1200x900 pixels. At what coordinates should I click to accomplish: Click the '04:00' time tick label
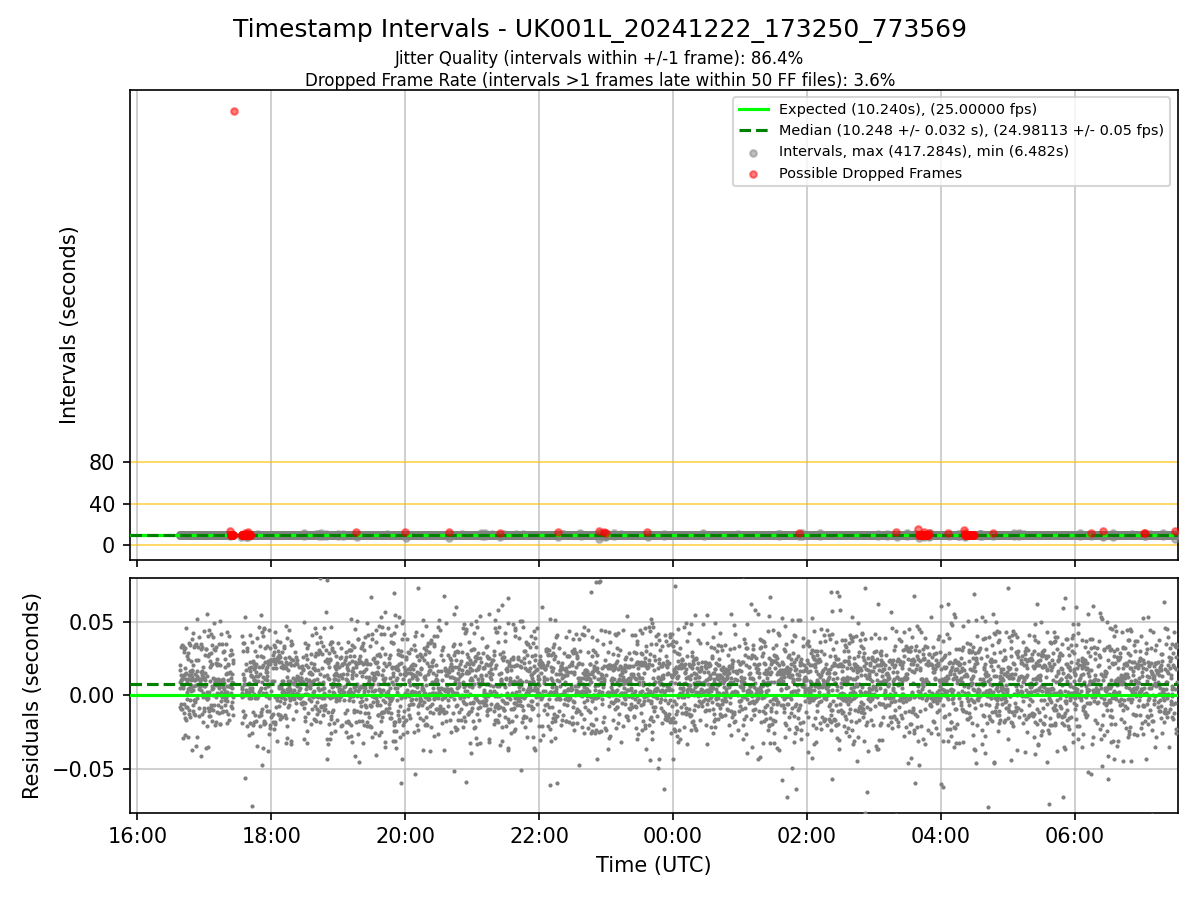(941, 834)
